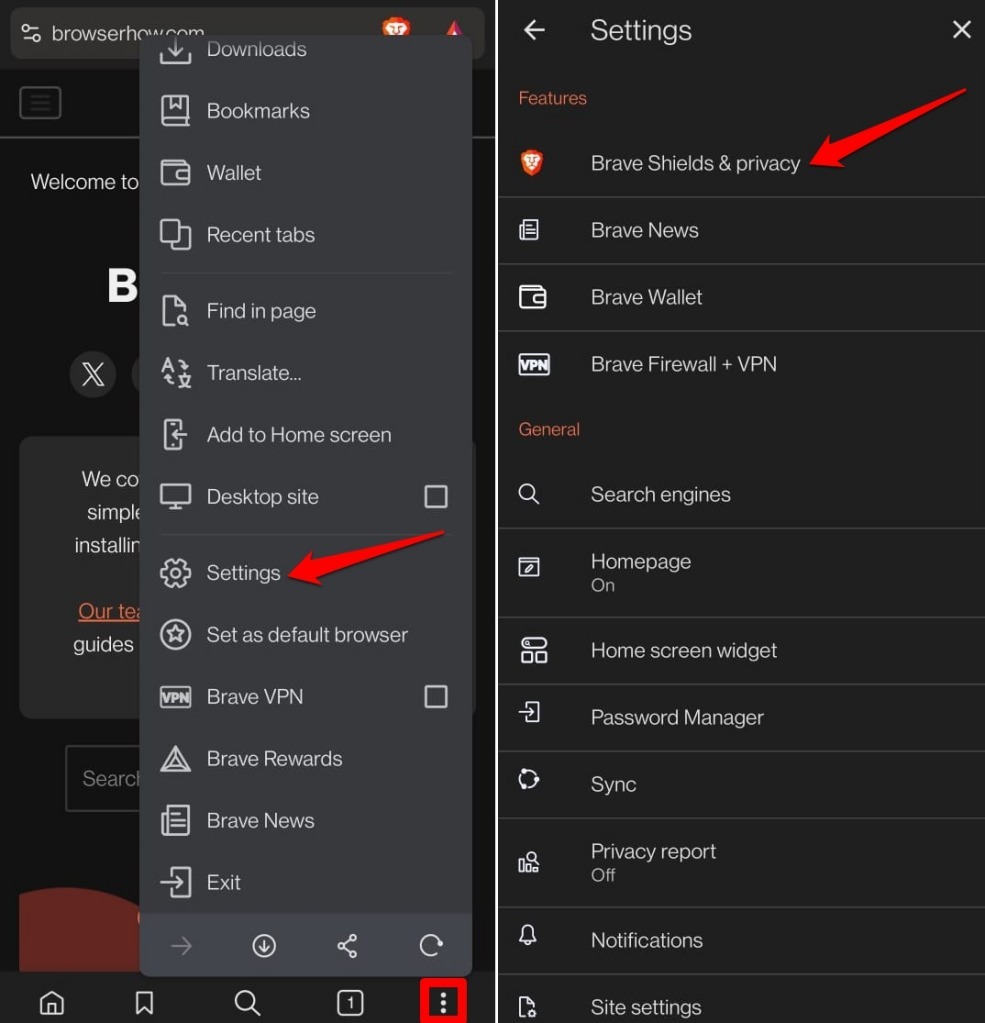Open Bookmarks in the browser menu
The width and height of the screenshot is (985, 1023).
305,111
